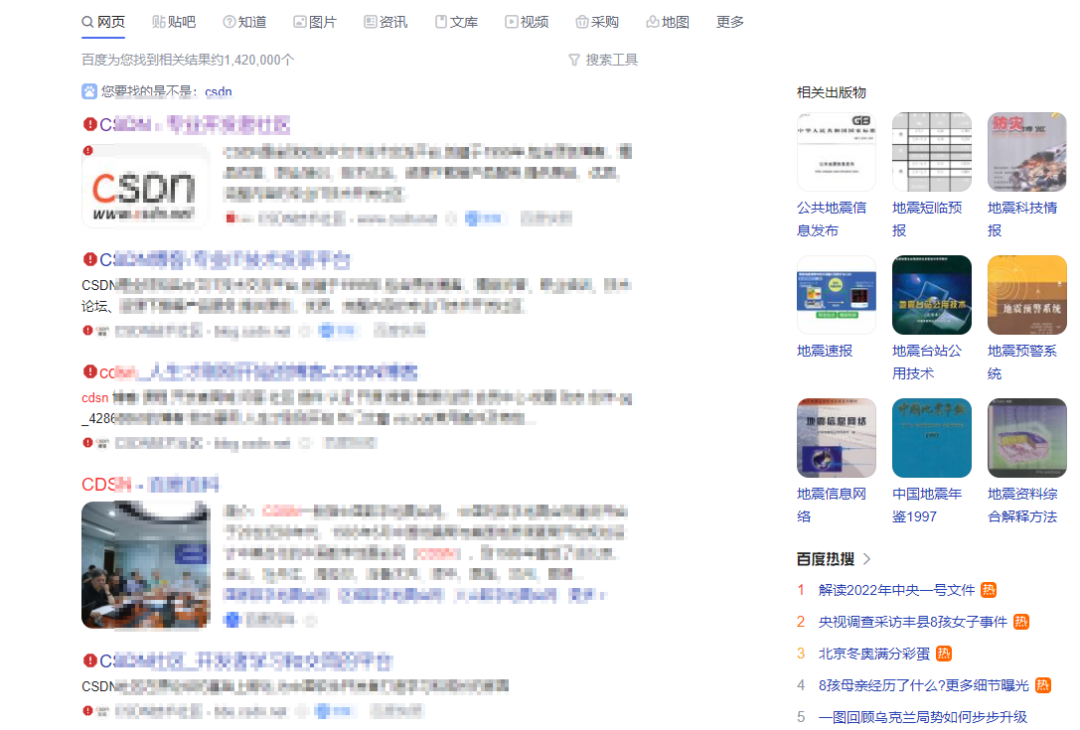
Task: Click the 搜索工具 funnel icon
Action: (574, 60)
